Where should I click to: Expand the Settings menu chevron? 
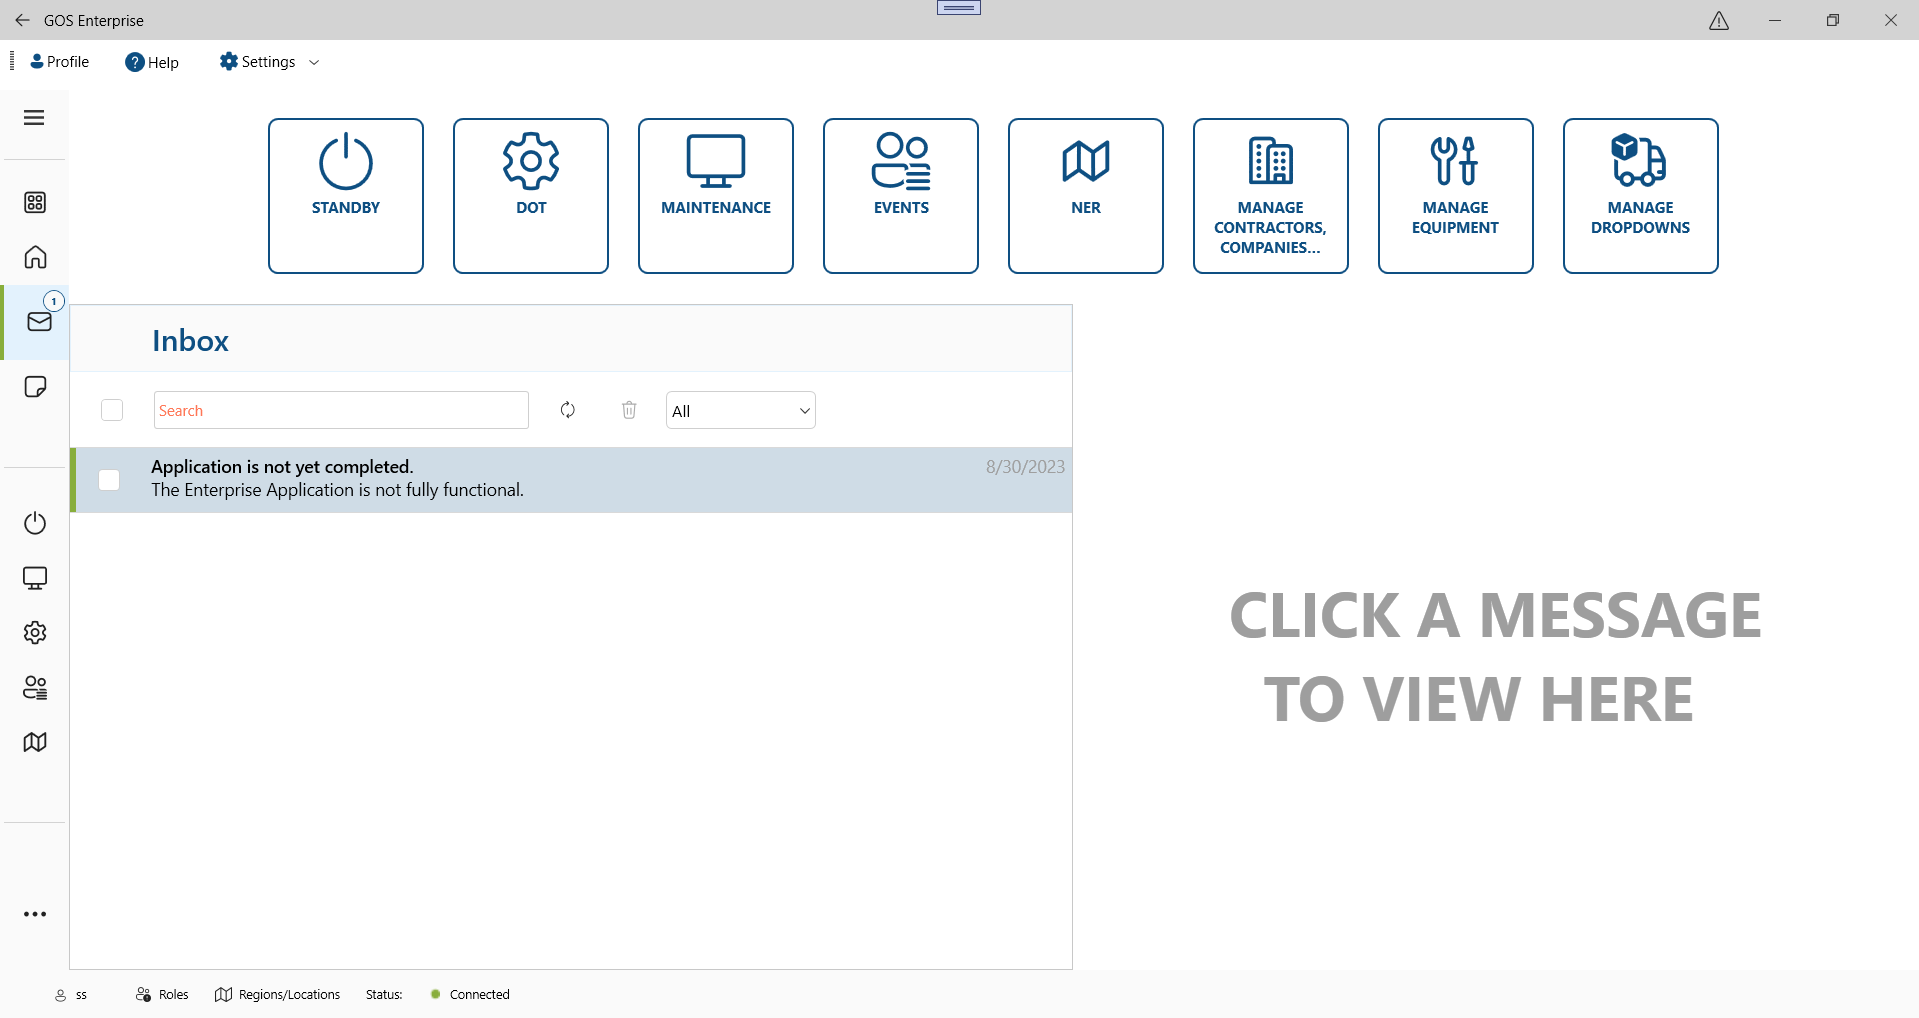click(x=314, y=62)
